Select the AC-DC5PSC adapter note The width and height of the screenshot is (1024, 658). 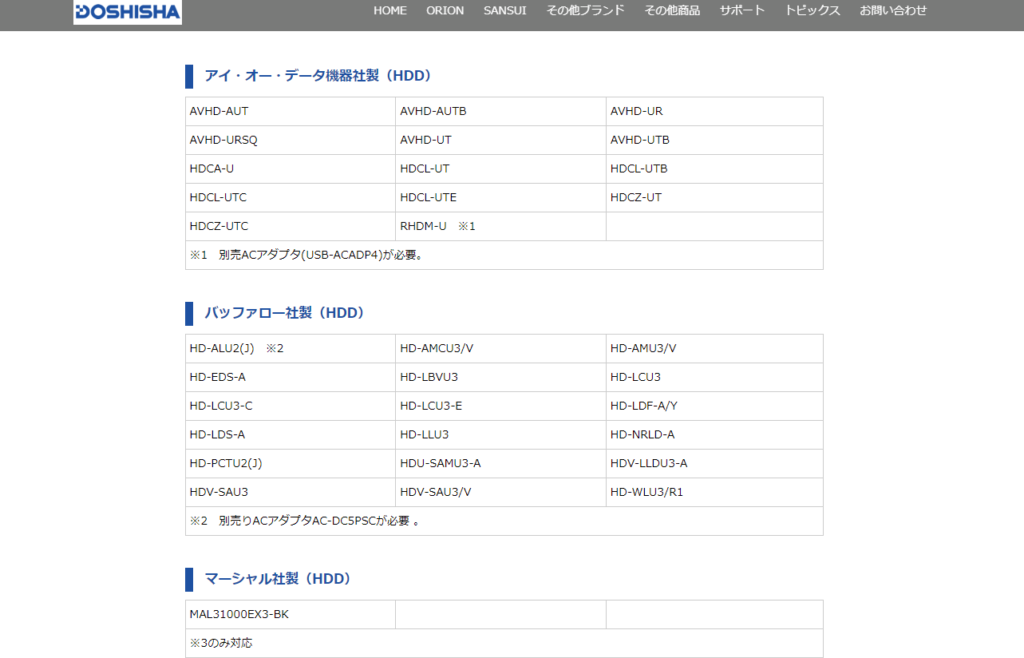pyautogui.click(x=504, y=521)
